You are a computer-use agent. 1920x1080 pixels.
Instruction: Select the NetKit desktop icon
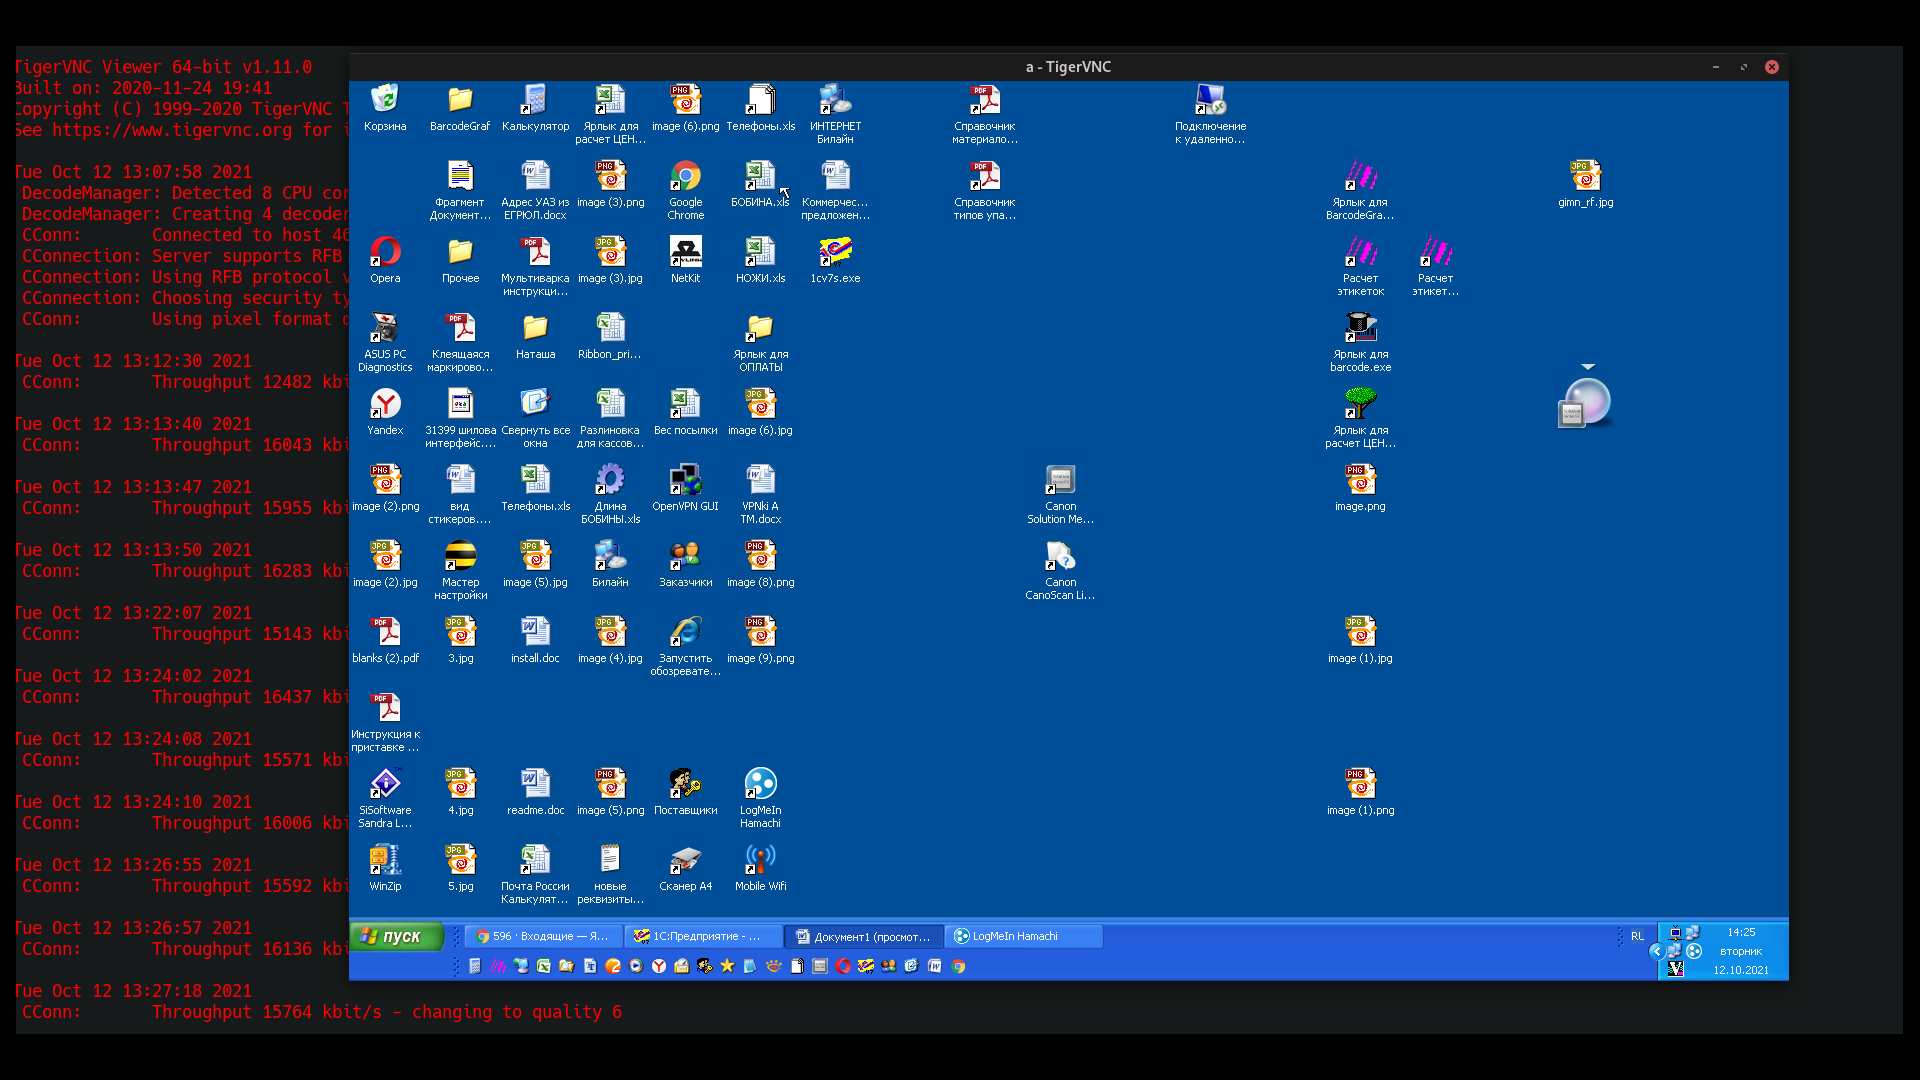(x=685, y=253)
